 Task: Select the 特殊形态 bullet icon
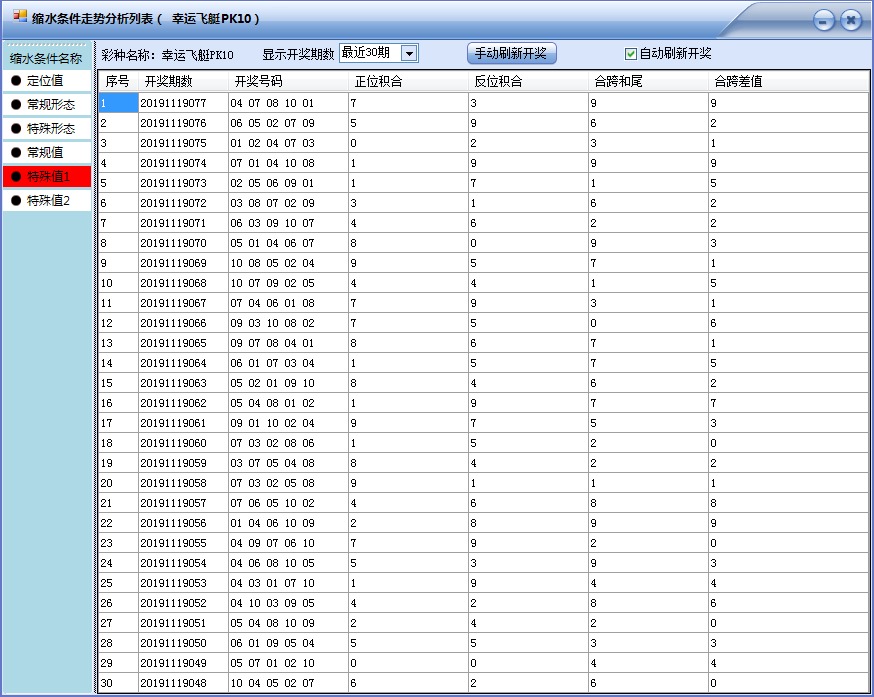tap(15, 126)
